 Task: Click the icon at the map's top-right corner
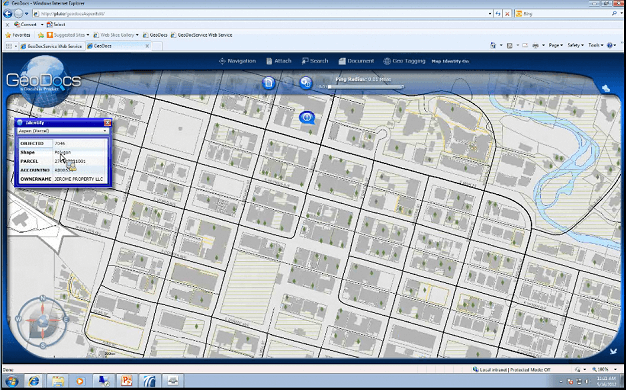606,88
